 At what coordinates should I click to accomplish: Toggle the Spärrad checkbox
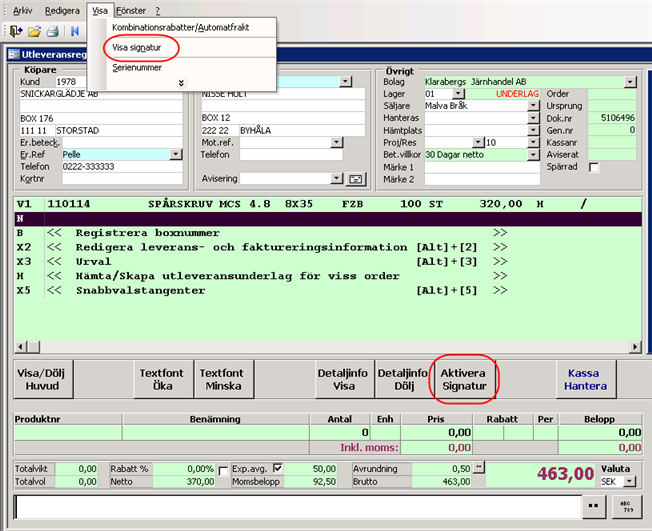(x=594, y=167)
